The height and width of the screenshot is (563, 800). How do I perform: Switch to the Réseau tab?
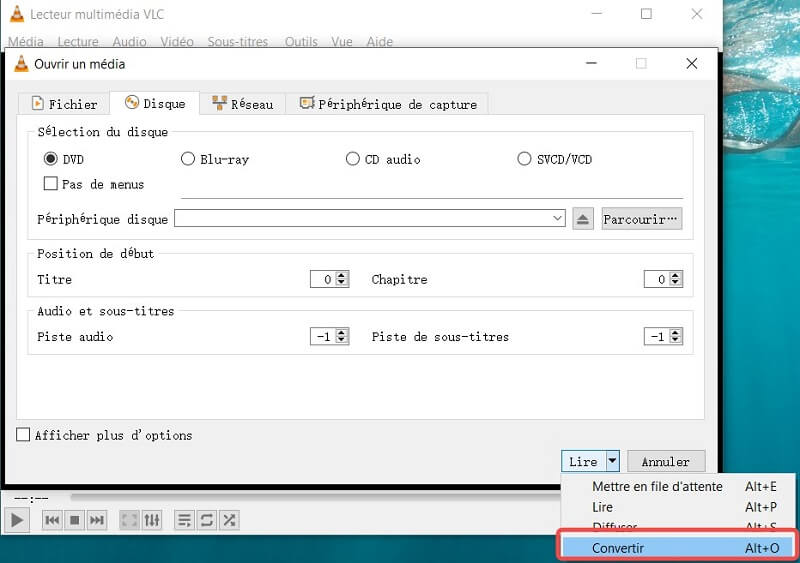coord(242,104)
